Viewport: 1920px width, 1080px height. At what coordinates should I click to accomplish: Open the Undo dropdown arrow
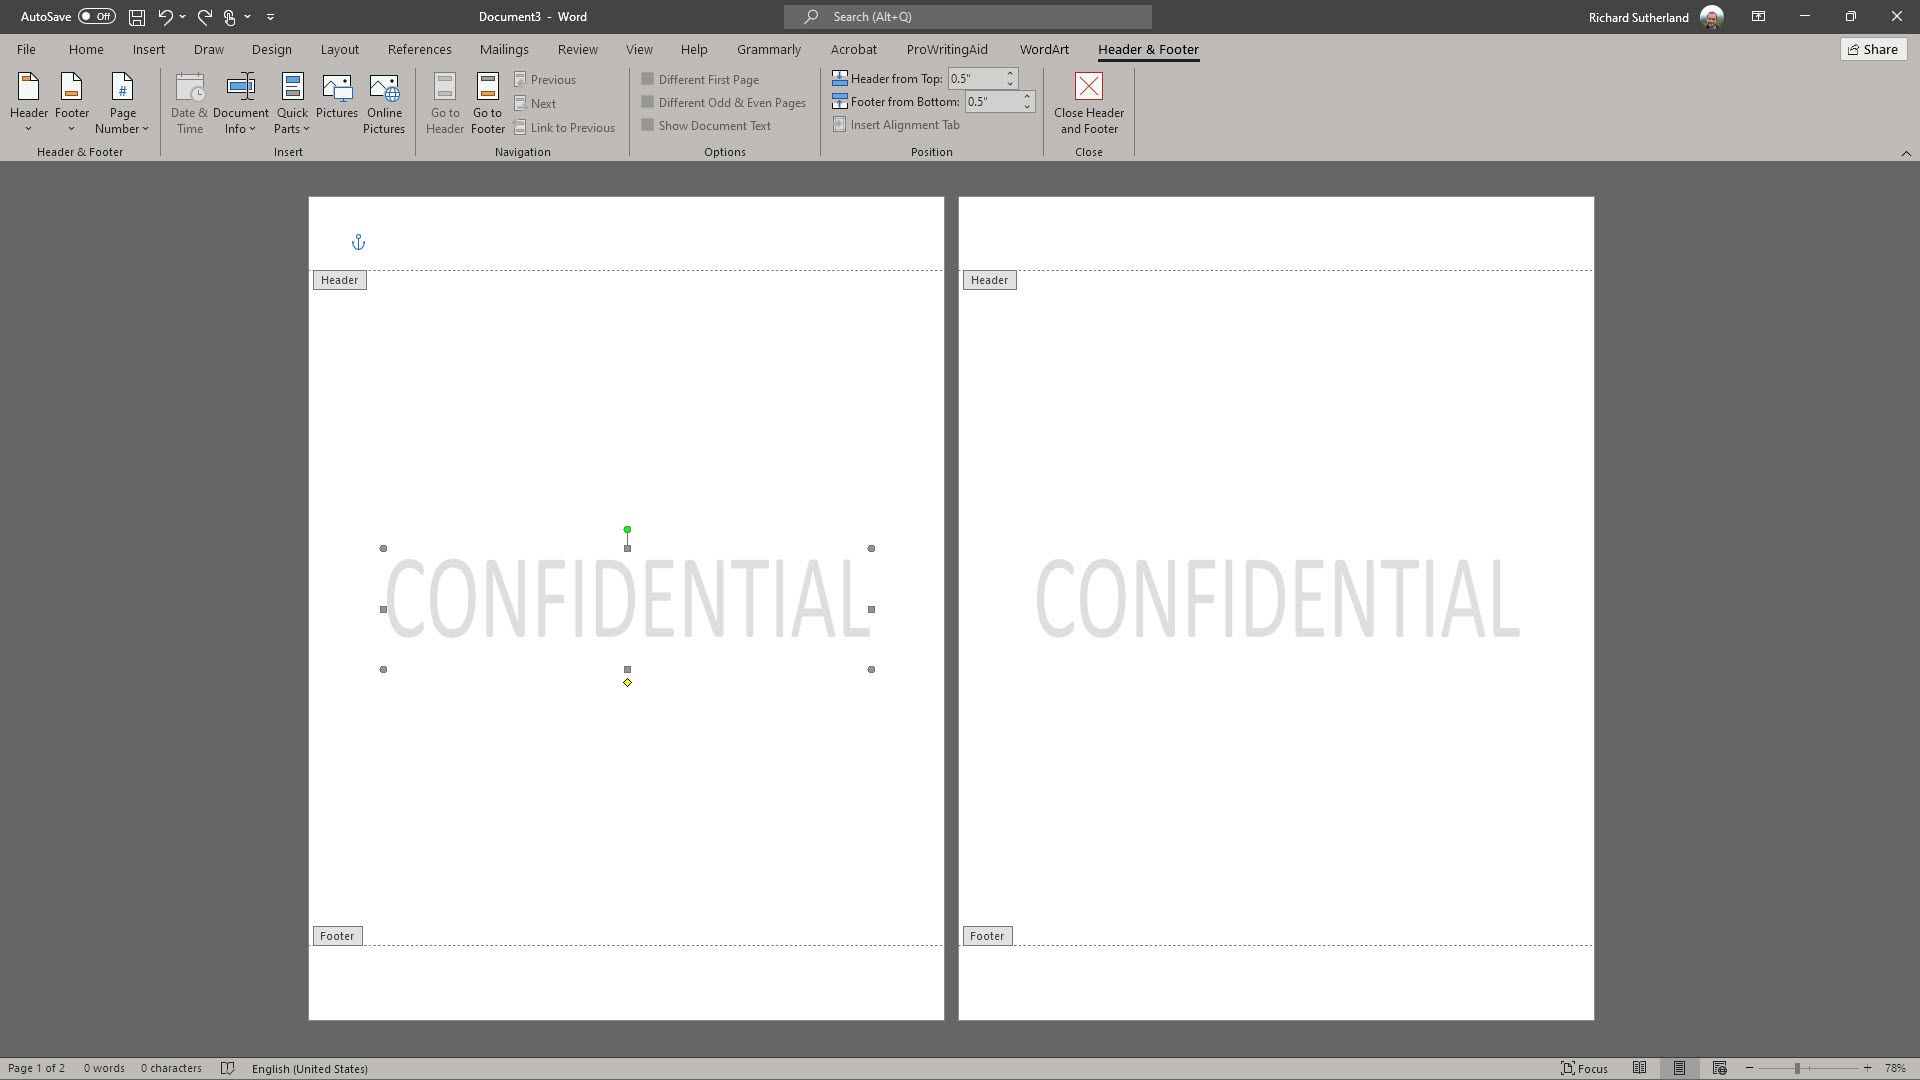[x=183, y=17]
